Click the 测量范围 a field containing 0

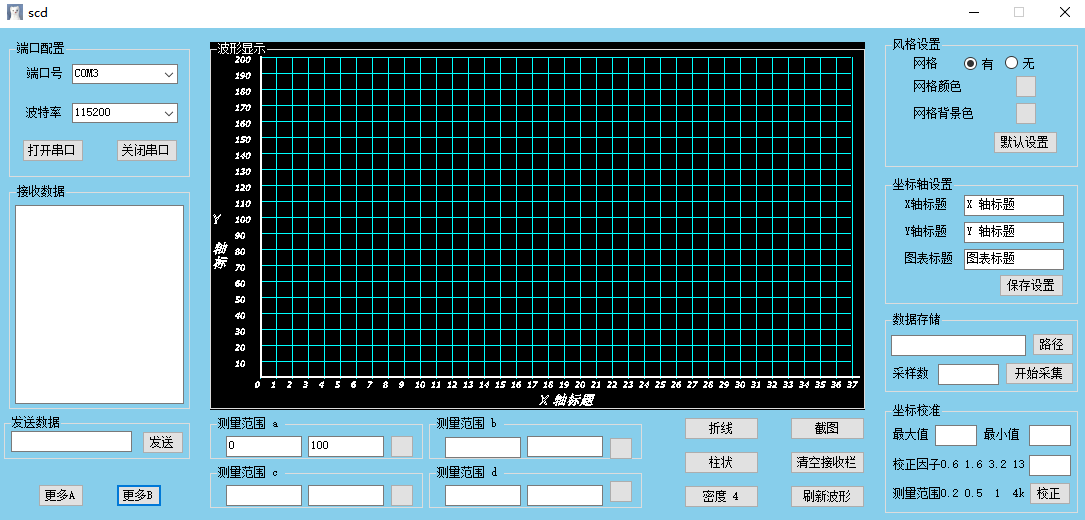tap(264, 446)
